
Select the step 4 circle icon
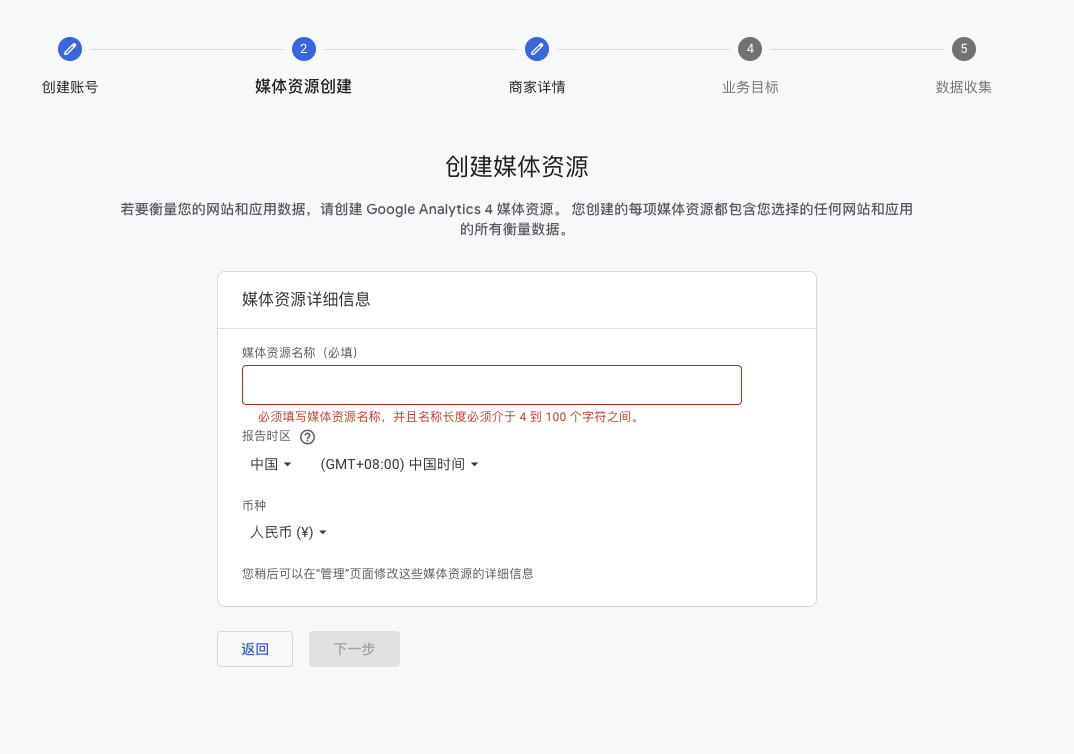tap(750, 48)
